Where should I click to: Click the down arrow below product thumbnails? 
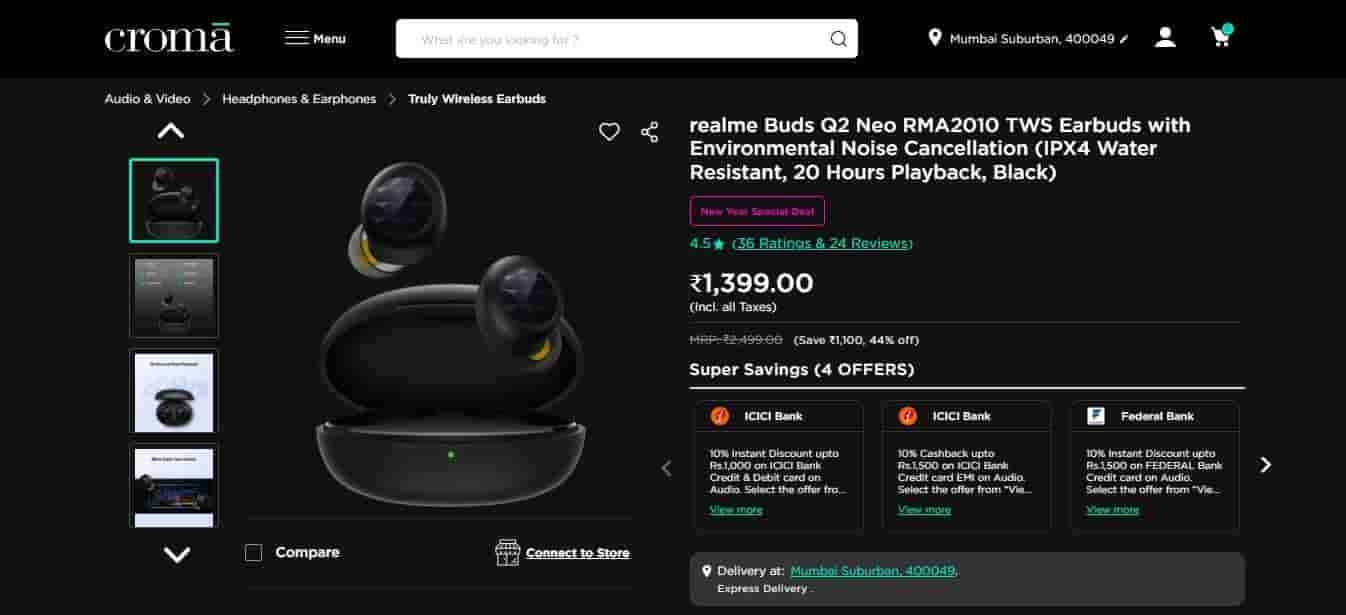[x=175, y=554]
